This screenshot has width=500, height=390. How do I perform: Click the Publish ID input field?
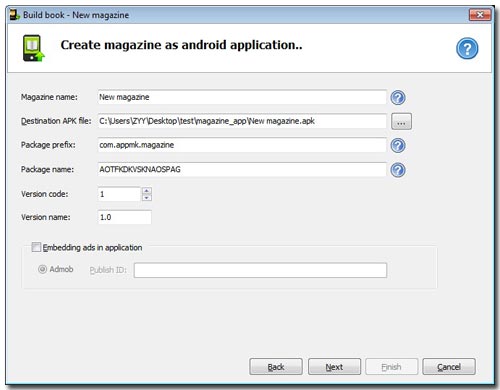point(260,270)
